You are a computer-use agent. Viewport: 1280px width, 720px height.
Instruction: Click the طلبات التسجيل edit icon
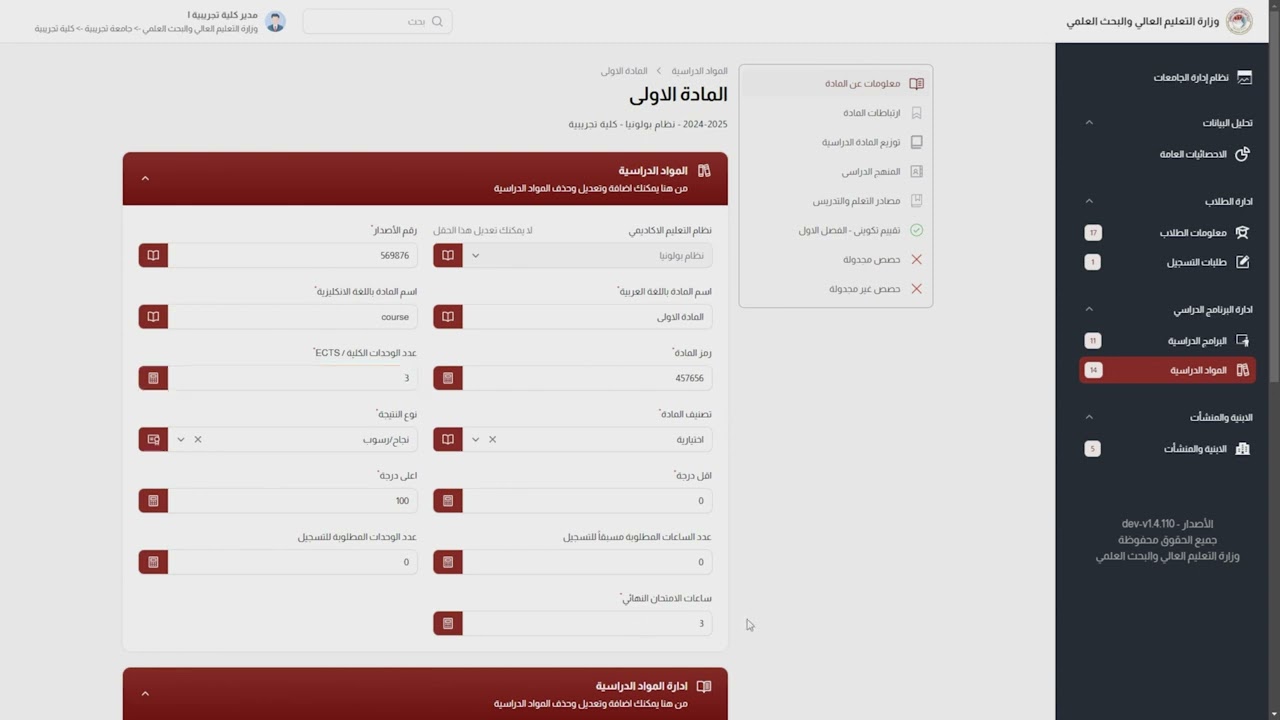pos(1242,262)
